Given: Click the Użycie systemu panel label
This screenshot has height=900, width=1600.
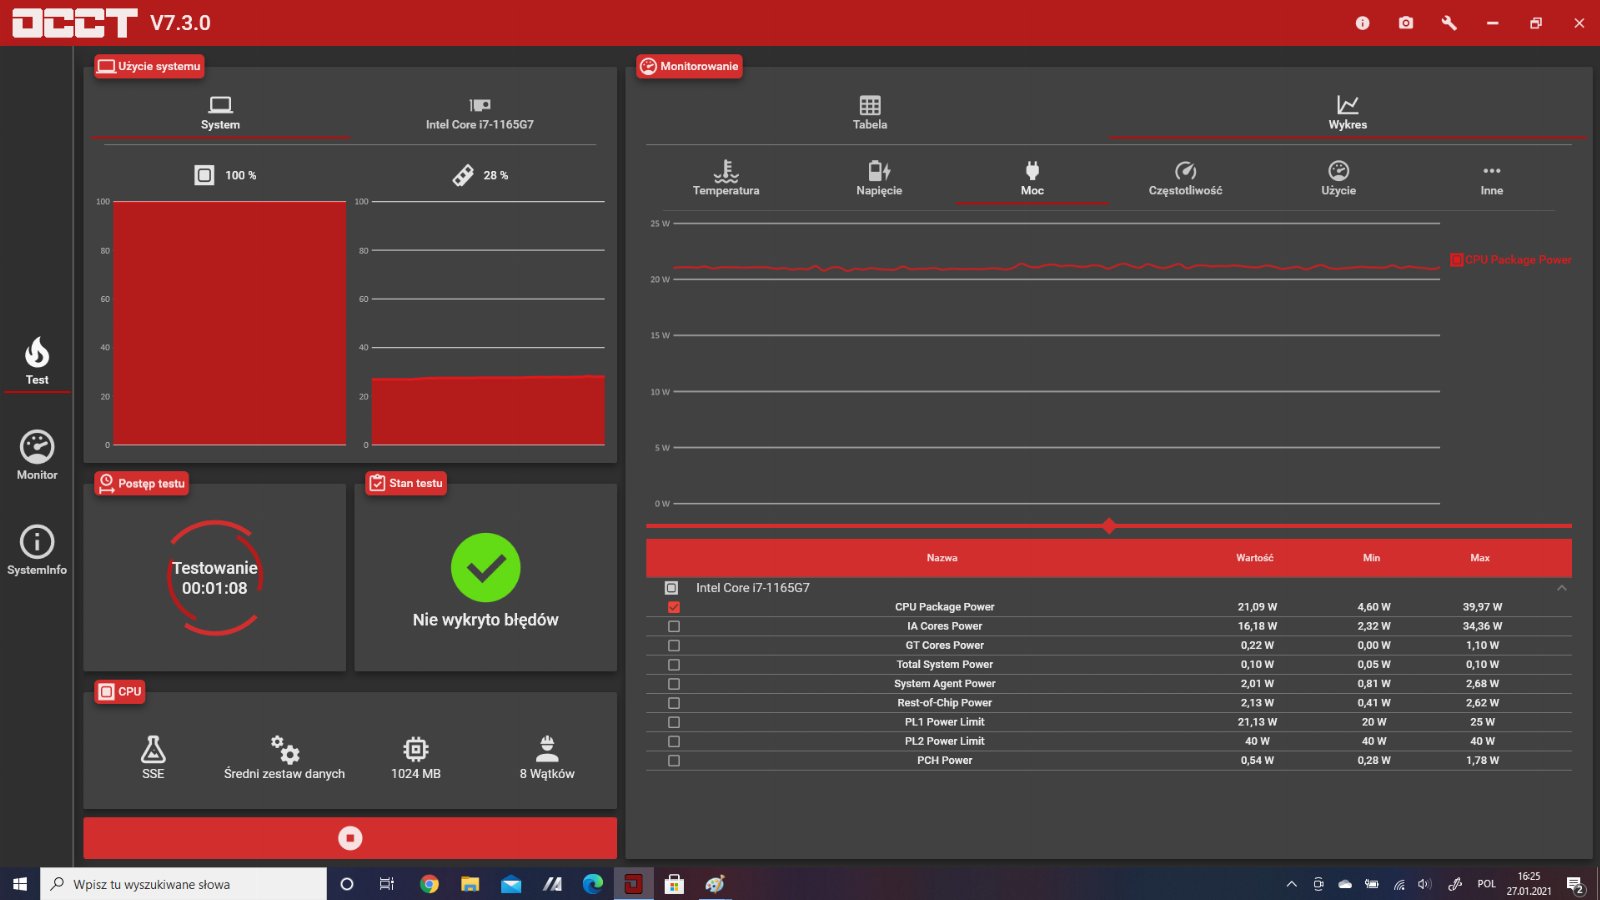Looking at the screenshot, I should (149, 66).
